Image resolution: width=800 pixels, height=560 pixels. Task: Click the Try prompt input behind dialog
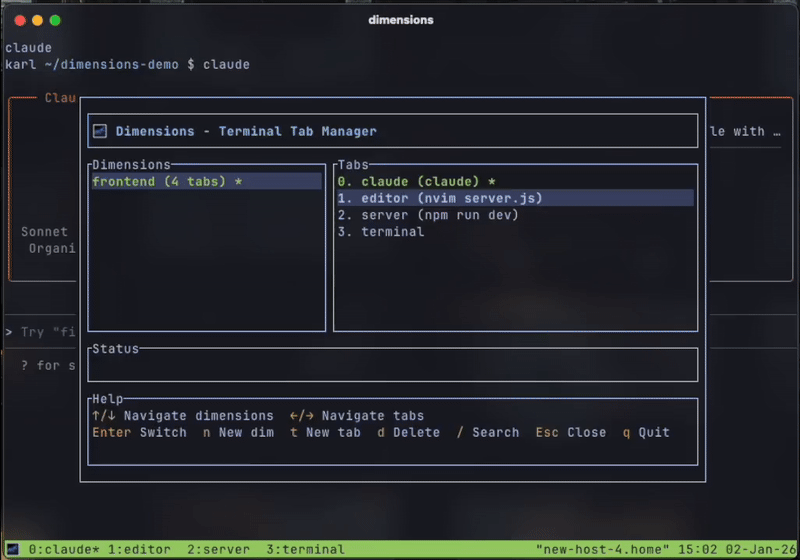[41, 332]
